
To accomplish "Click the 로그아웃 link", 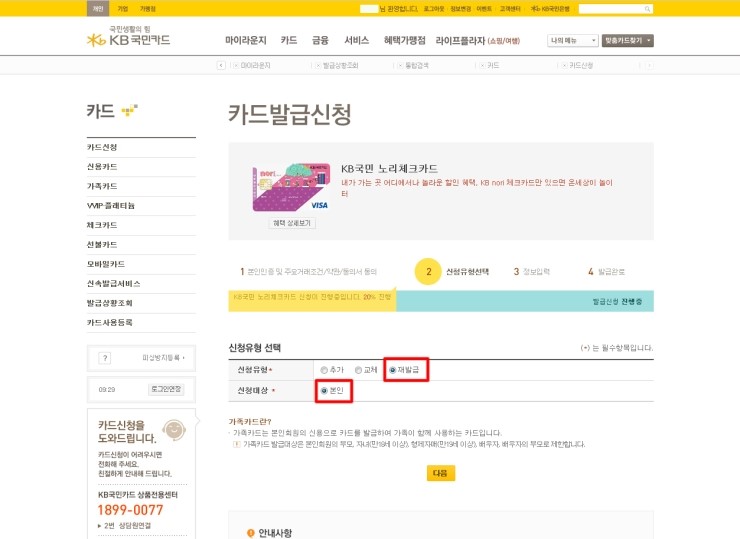I will point(434,9).
